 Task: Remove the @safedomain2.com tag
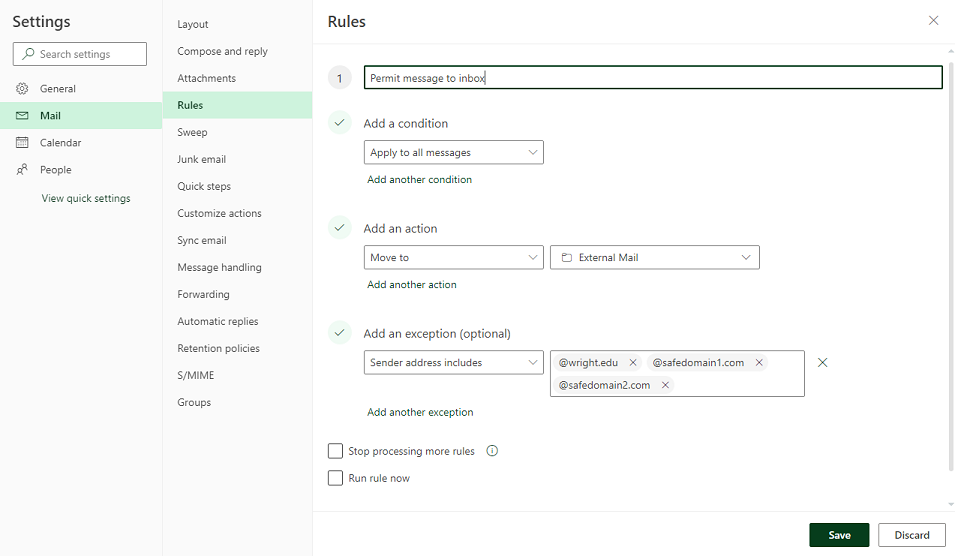[x=665, y=385]
